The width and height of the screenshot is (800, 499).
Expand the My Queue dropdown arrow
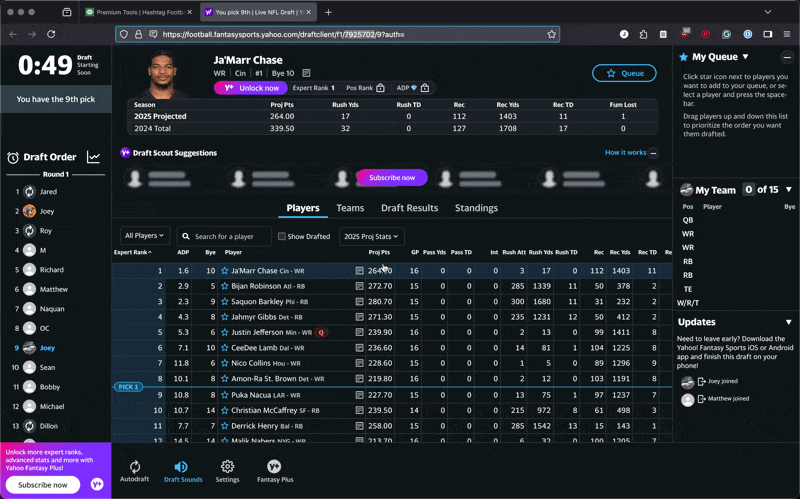(745, 57)
